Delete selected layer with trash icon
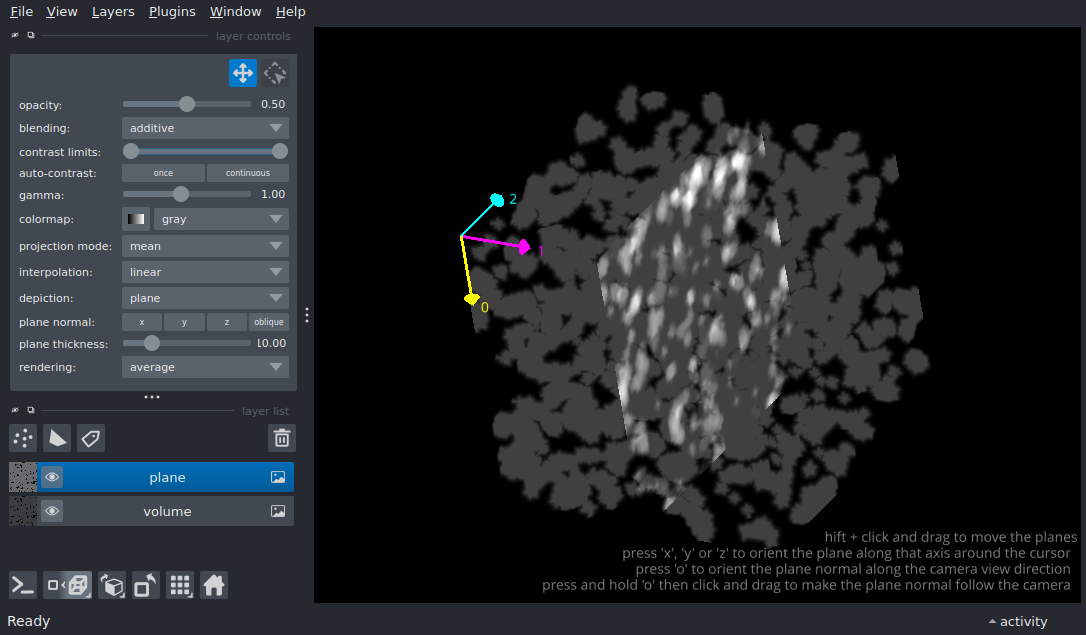Viewport: 1086px width, 635px height. coord(282,438)
